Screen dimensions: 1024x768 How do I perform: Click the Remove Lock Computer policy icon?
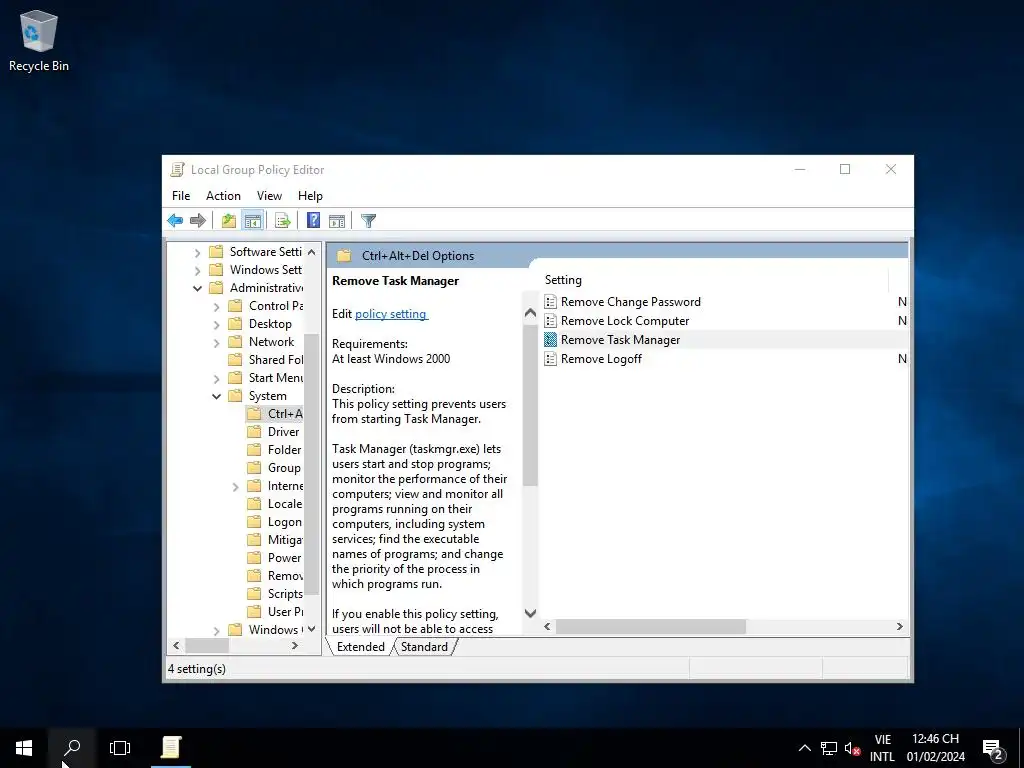click(x=551, y=321)
